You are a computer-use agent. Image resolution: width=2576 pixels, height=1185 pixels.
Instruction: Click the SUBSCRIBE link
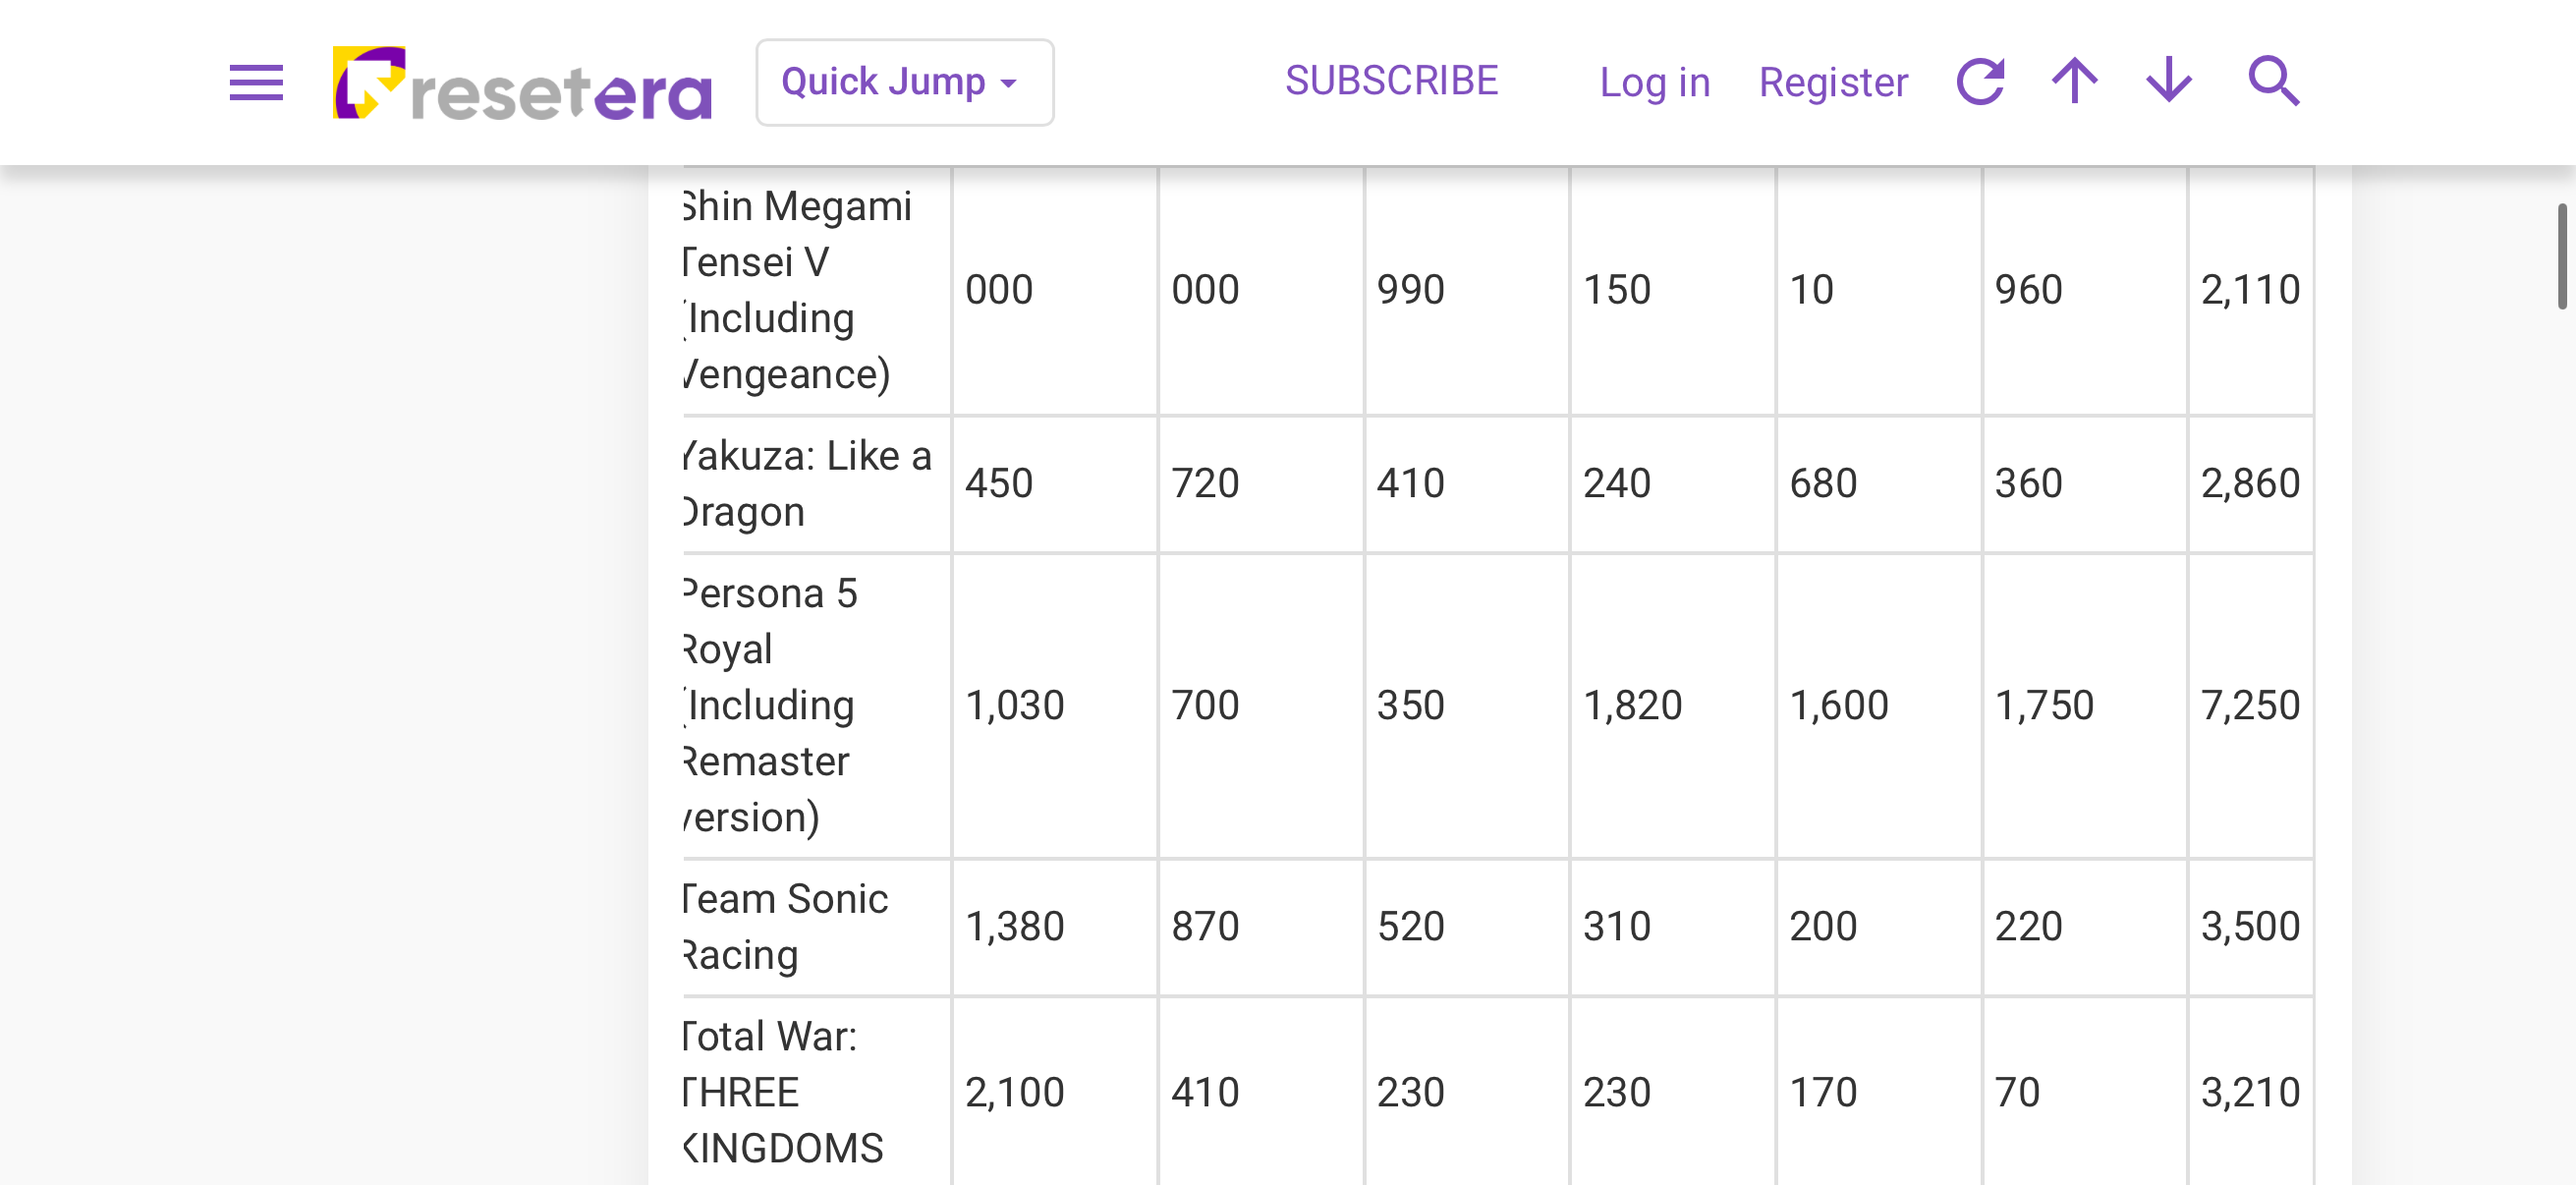[x=1391, y=81]
